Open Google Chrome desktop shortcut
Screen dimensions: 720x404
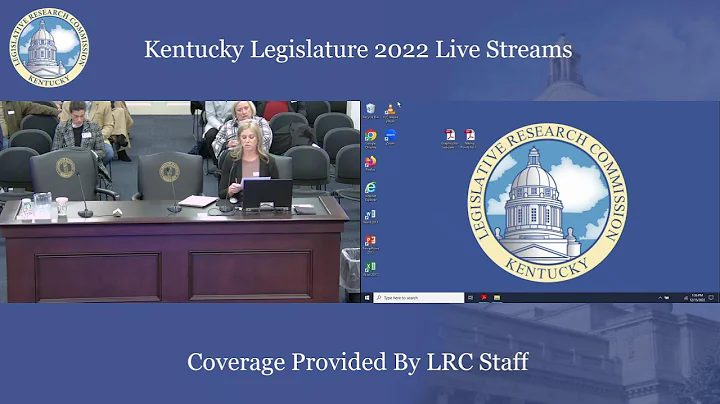(x=371, y=139)
